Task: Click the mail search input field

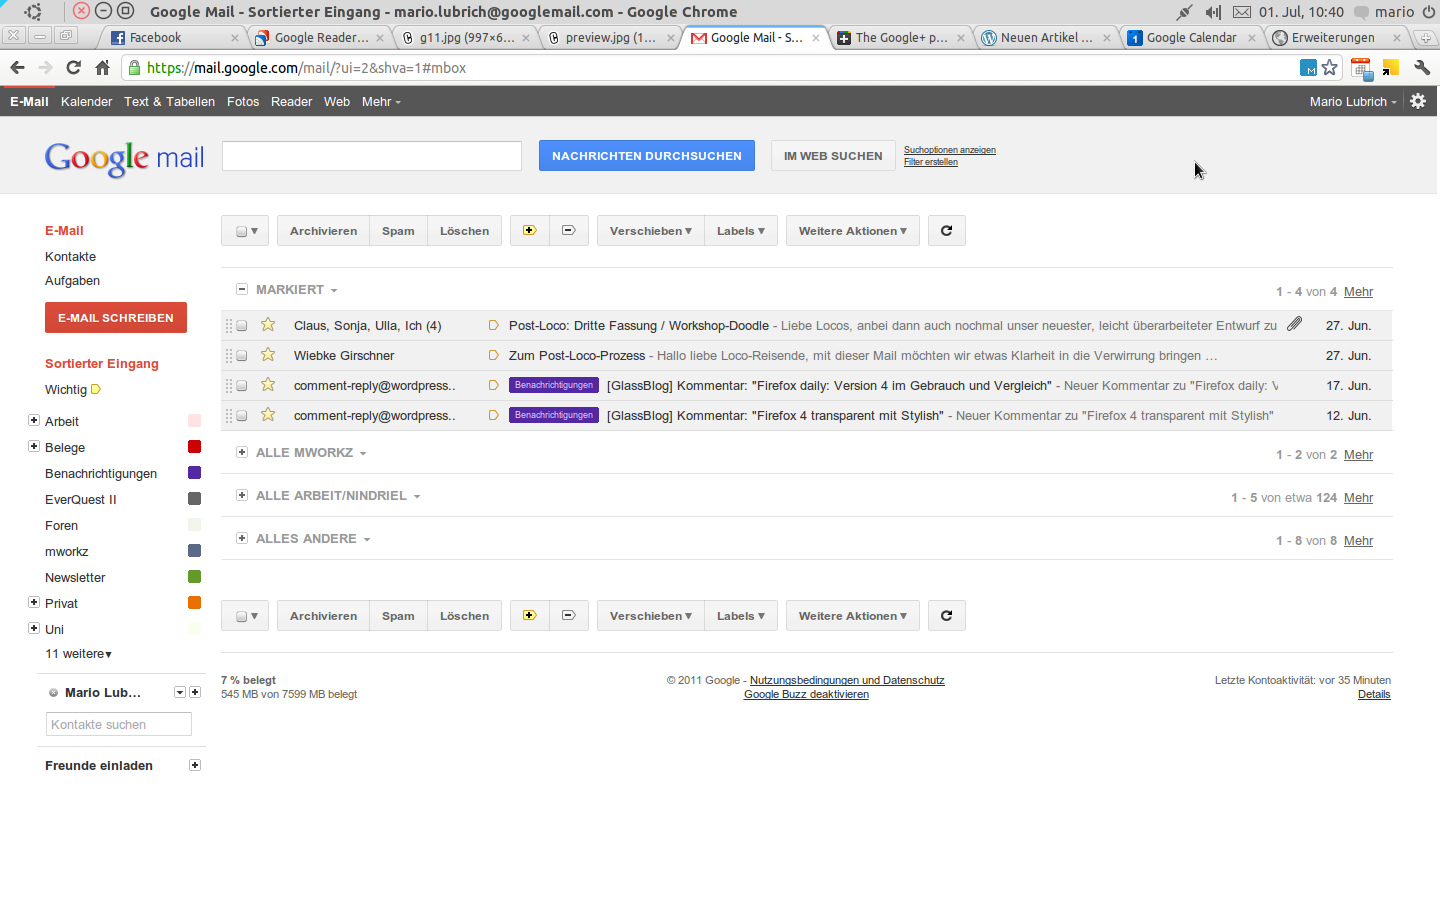Action: click(371, 156)
